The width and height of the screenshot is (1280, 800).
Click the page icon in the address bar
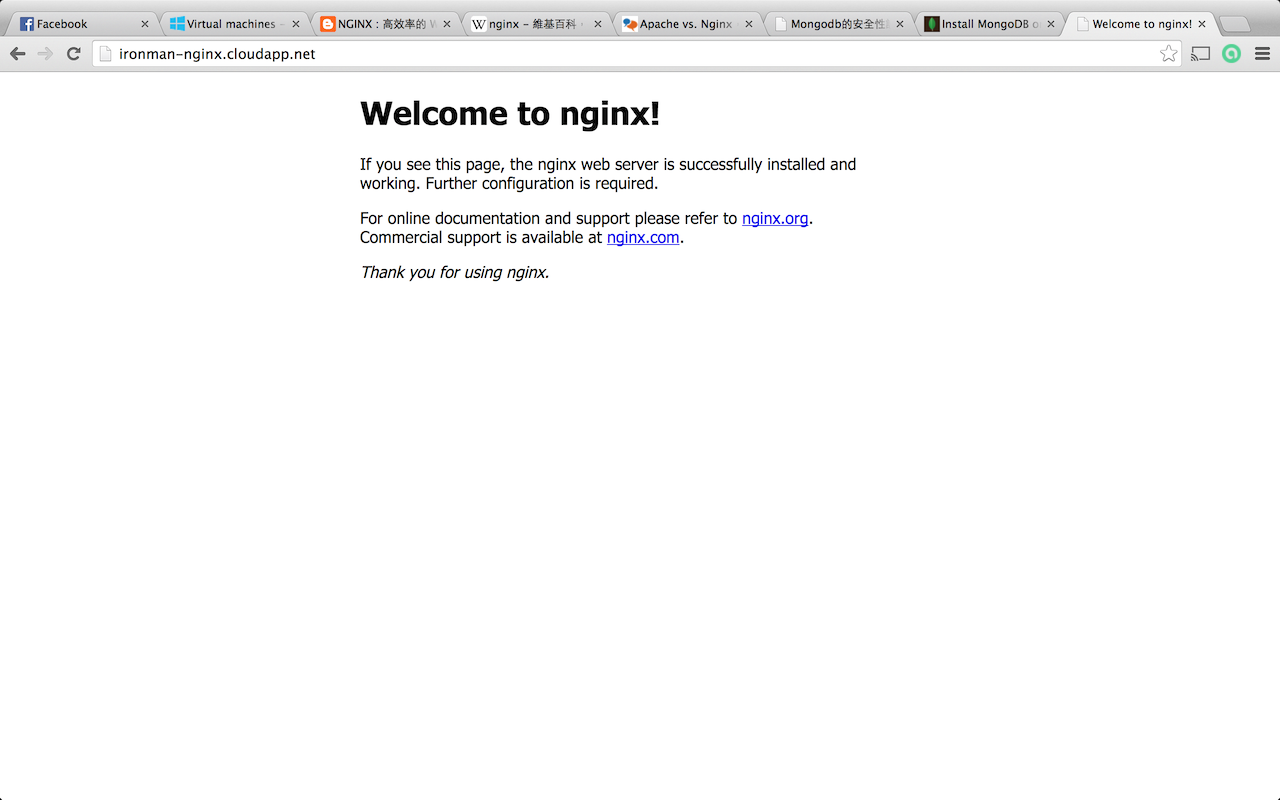point(105,54)
